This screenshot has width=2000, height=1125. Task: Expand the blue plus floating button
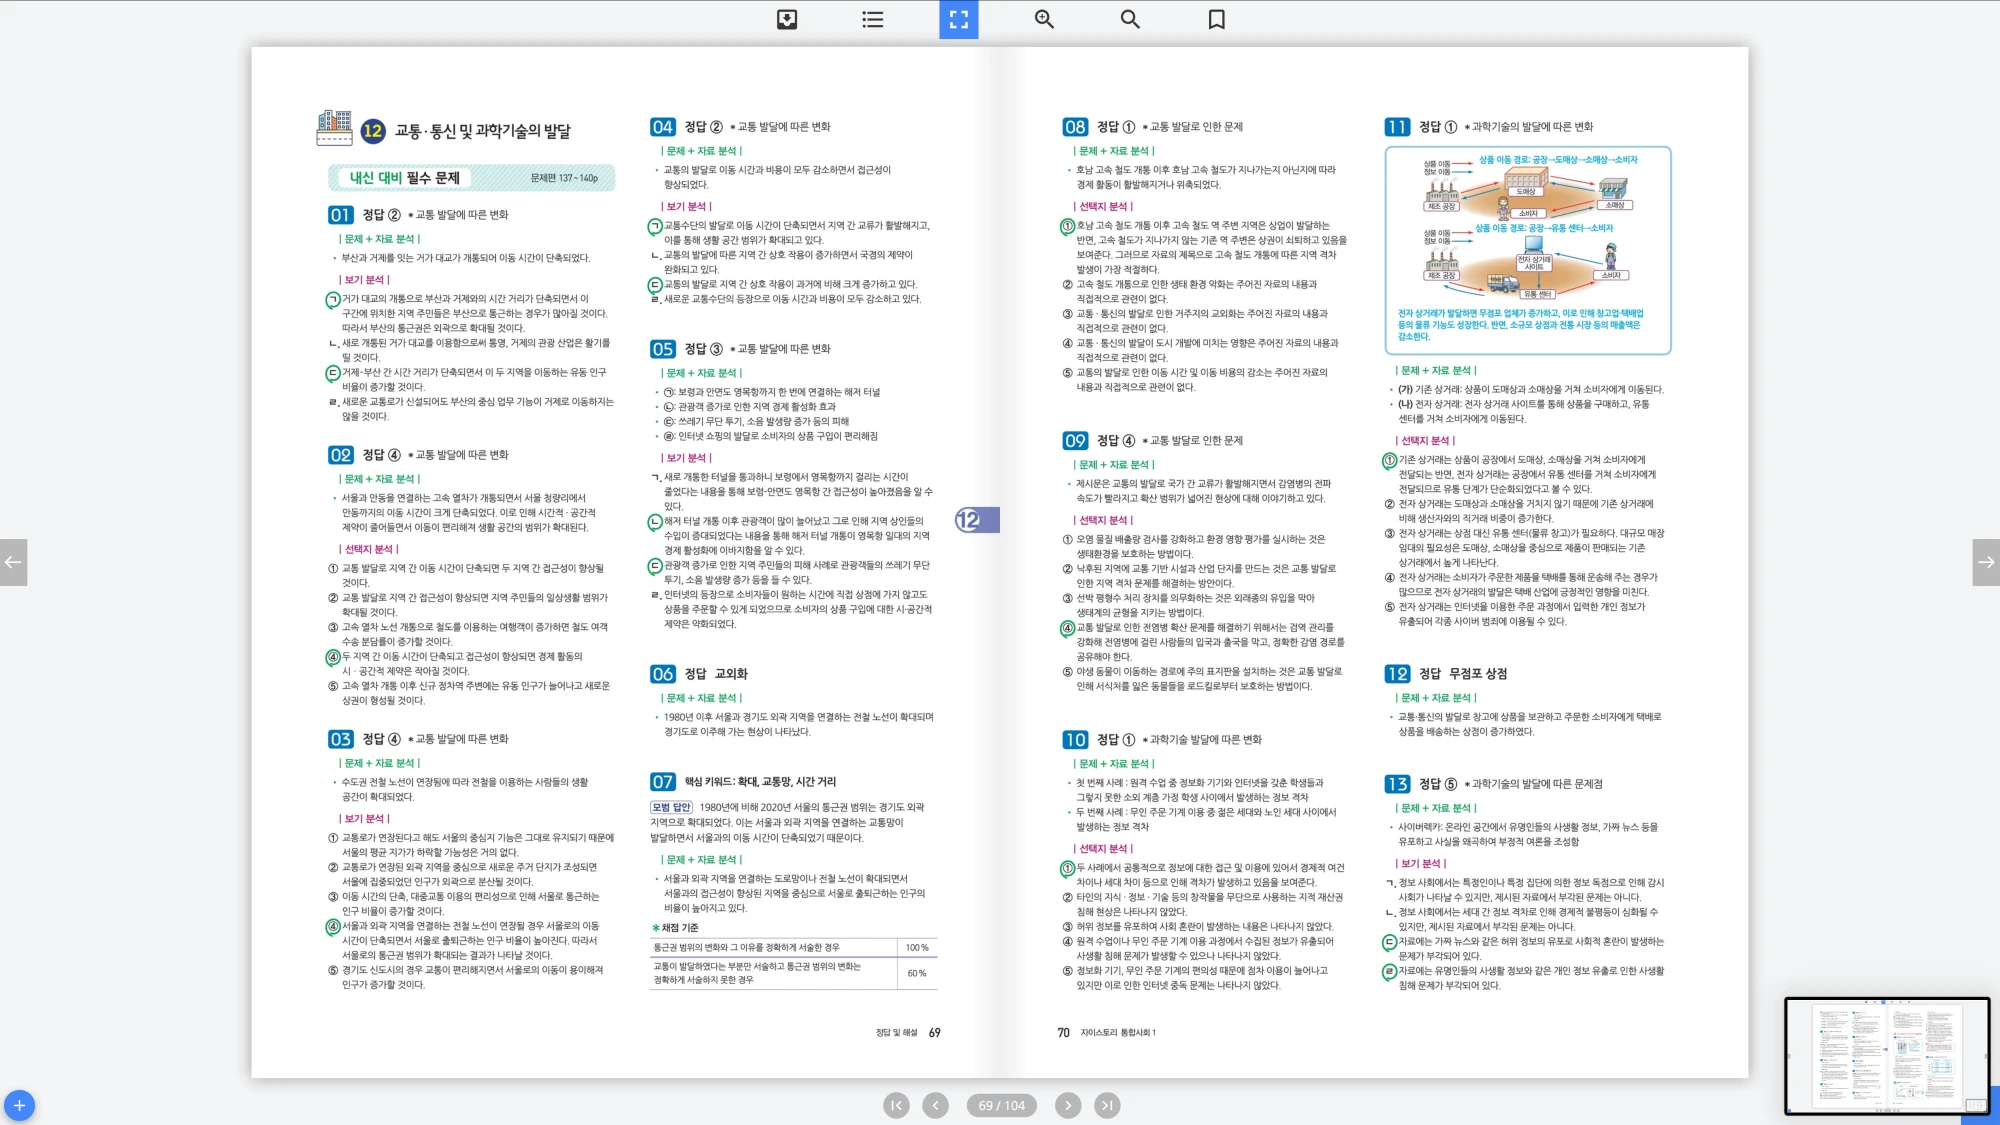click(x=19, y=1105)
